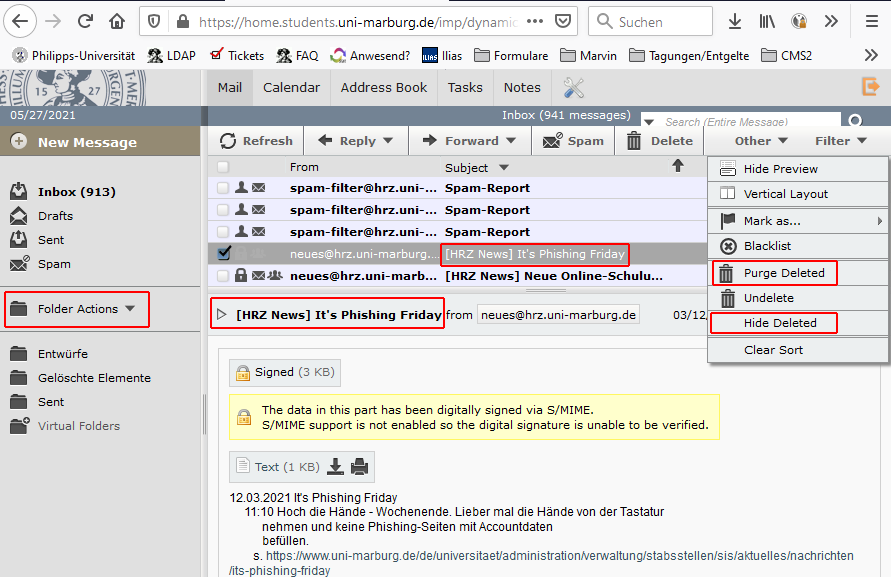The image size is (891, 577).
Task: Open the search options dropdown arrow
Action: [x=649, y=122]
